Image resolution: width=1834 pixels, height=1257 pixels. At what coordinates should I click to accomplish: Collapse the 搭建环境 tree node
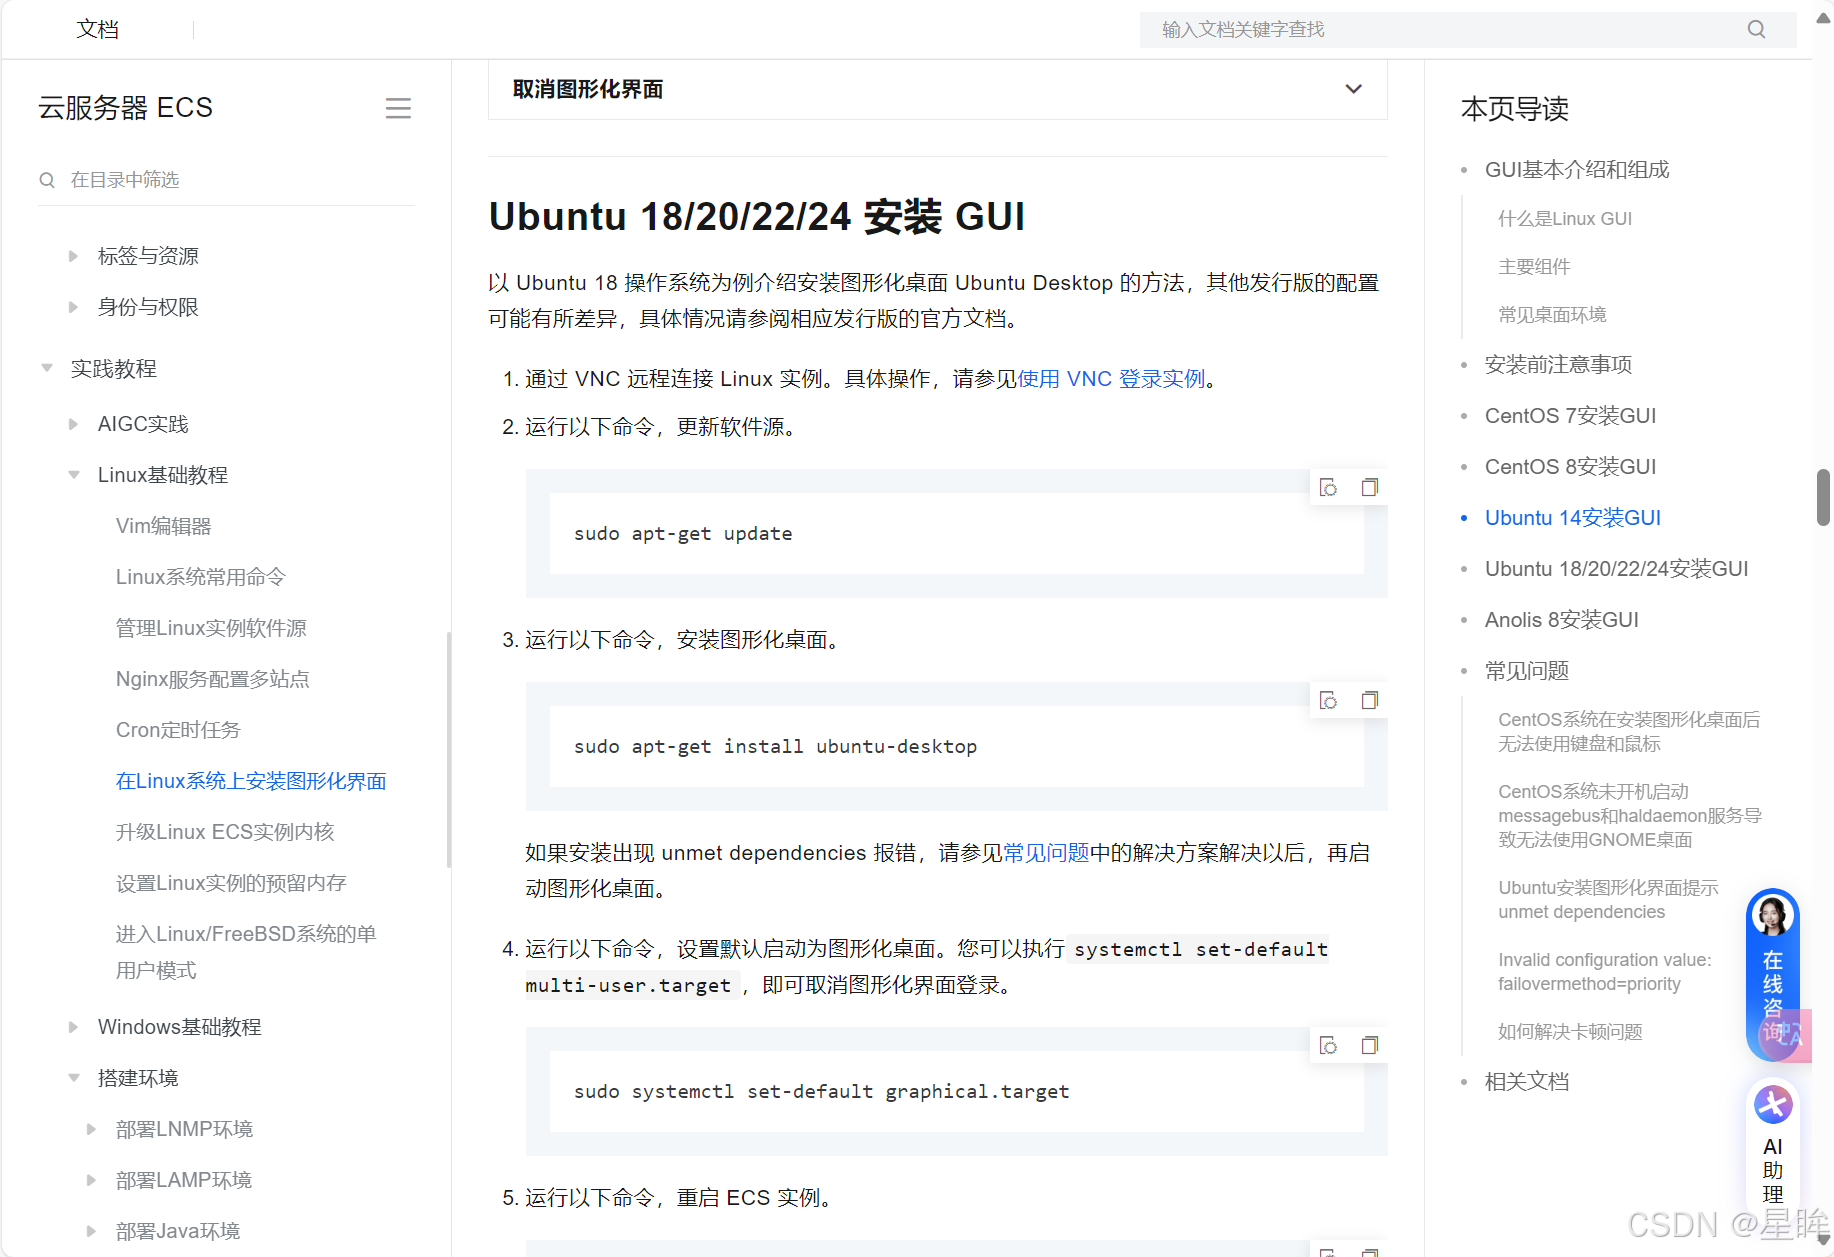pos(73,1078)
